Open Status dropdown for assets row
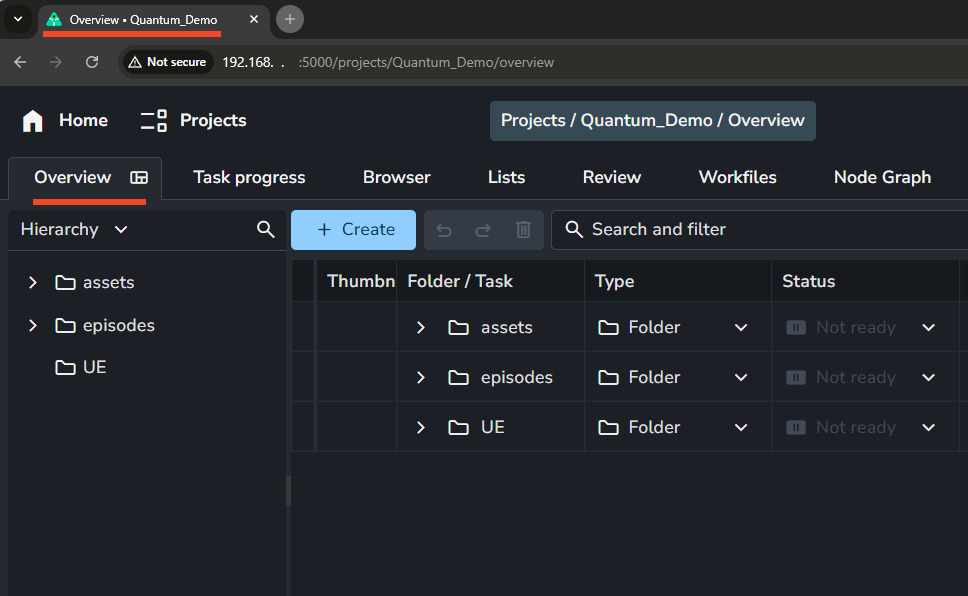968x596 pixels. tap(928, 328)
